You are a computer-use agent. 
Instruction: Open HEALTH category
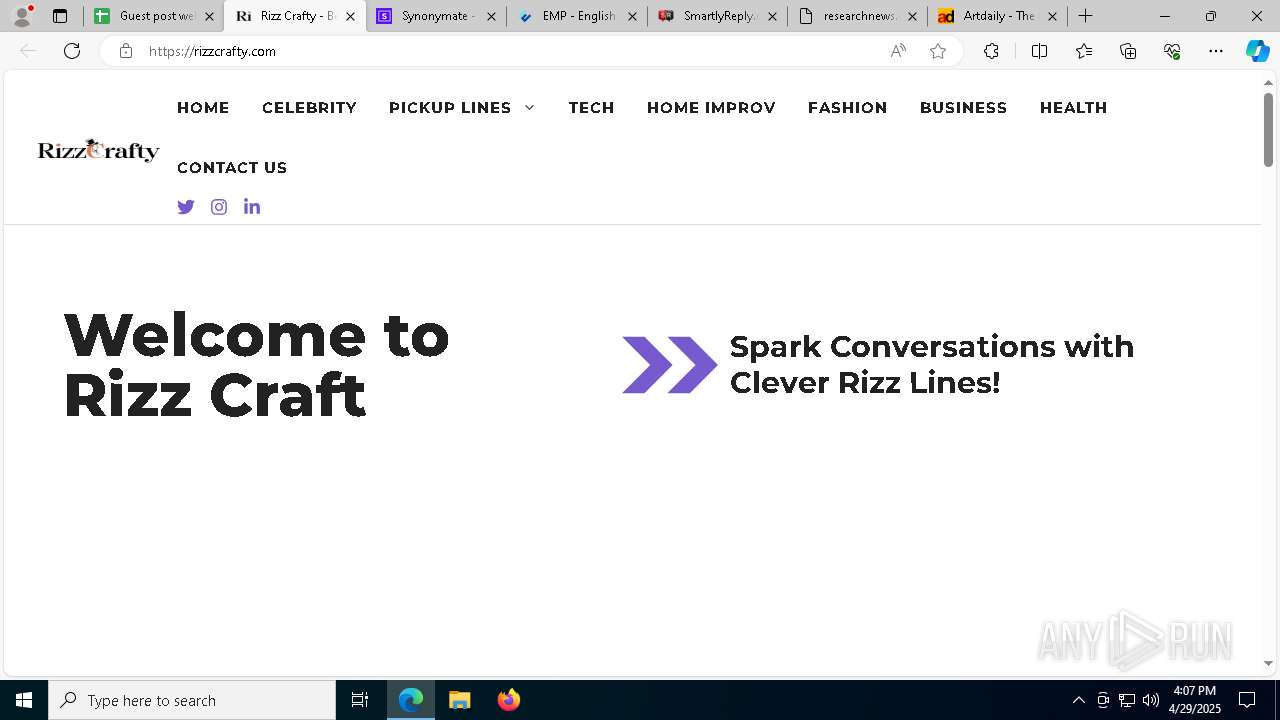tap(1073, 108)
